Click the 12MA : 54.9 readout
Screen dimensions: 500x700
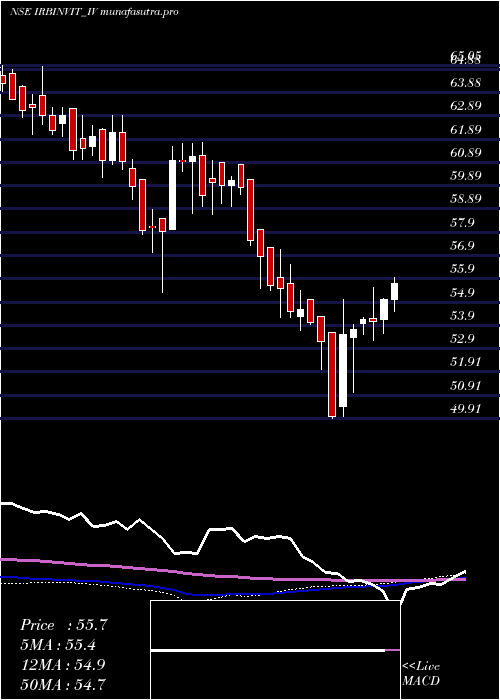coord(63,665)
